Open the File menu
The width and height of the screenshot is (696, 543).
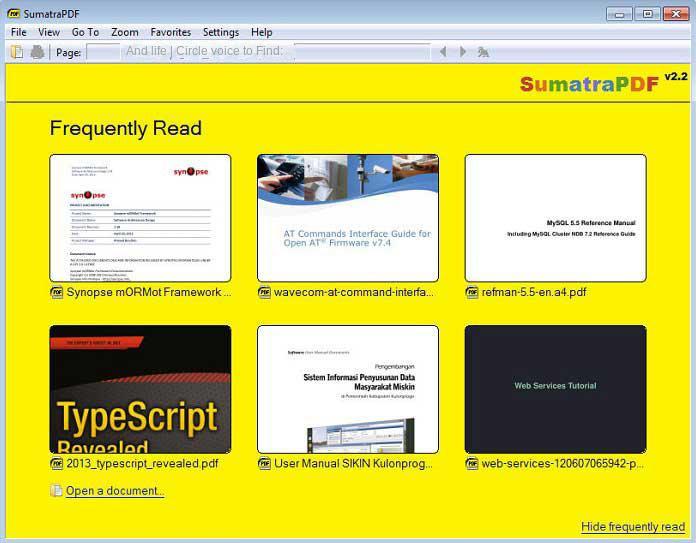(18, 32)
